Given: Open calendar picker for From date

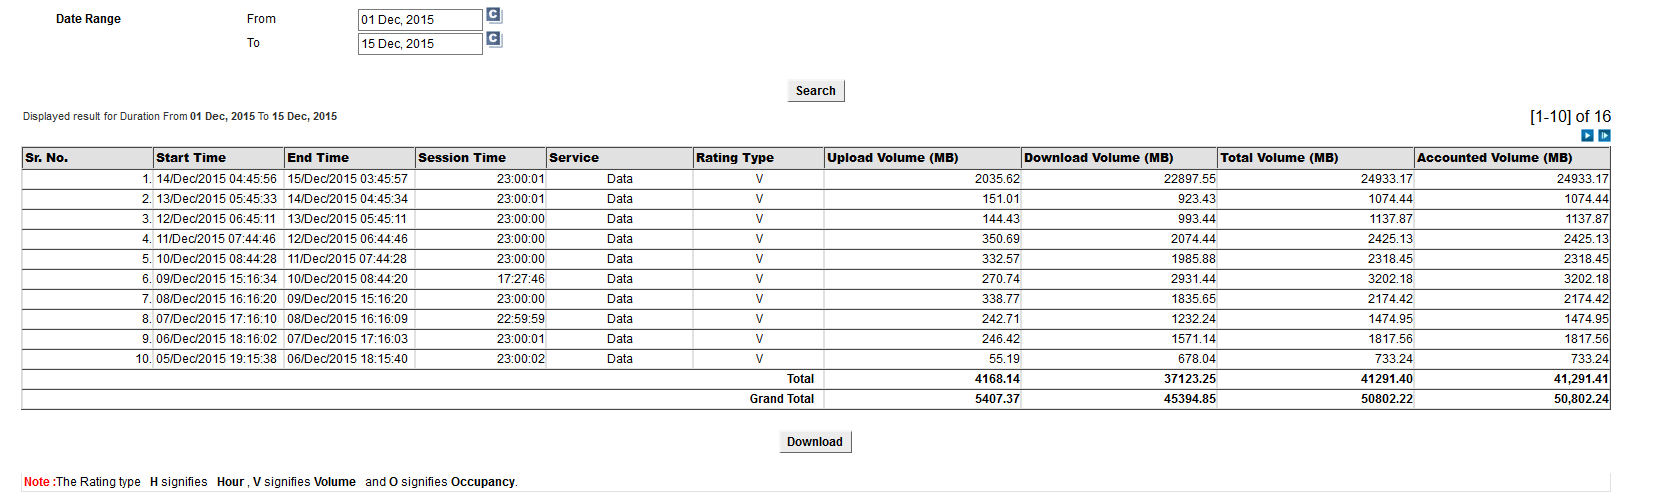Looking at the screenshot, I should point(493,16).
